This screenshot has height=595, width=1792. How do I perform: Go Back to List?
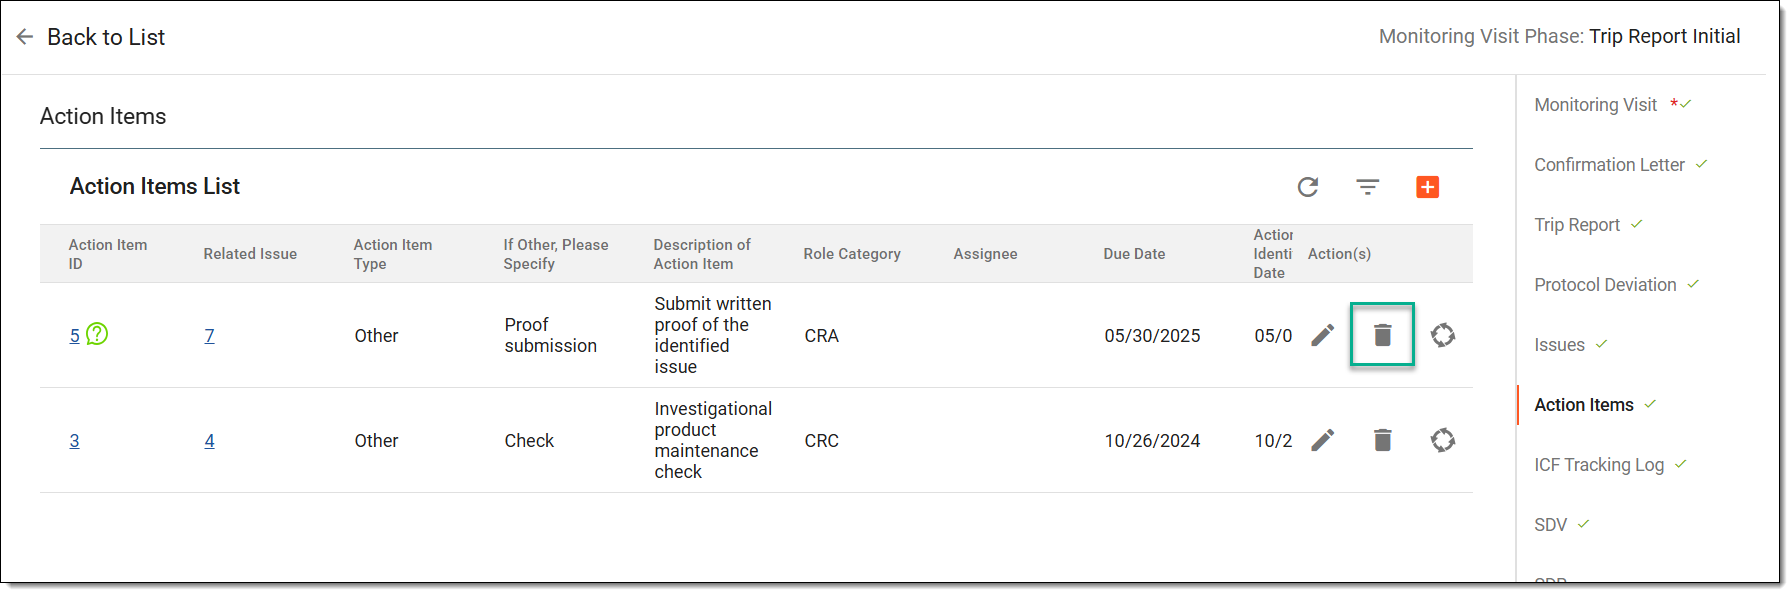pyautogui.click(x=106, y=37)
